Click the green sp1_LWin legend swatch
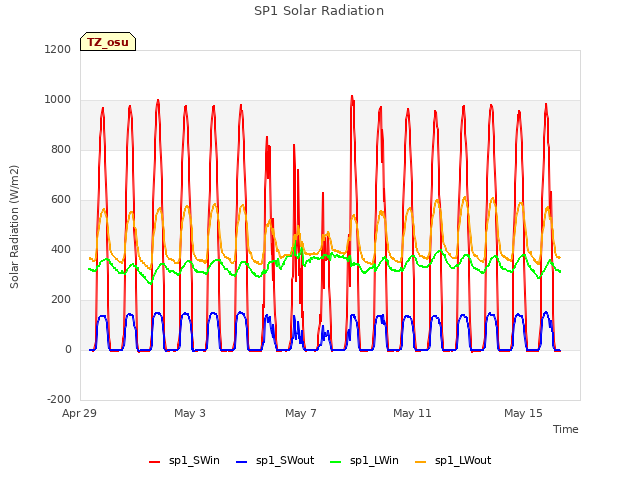 click(x=336, y=462)
